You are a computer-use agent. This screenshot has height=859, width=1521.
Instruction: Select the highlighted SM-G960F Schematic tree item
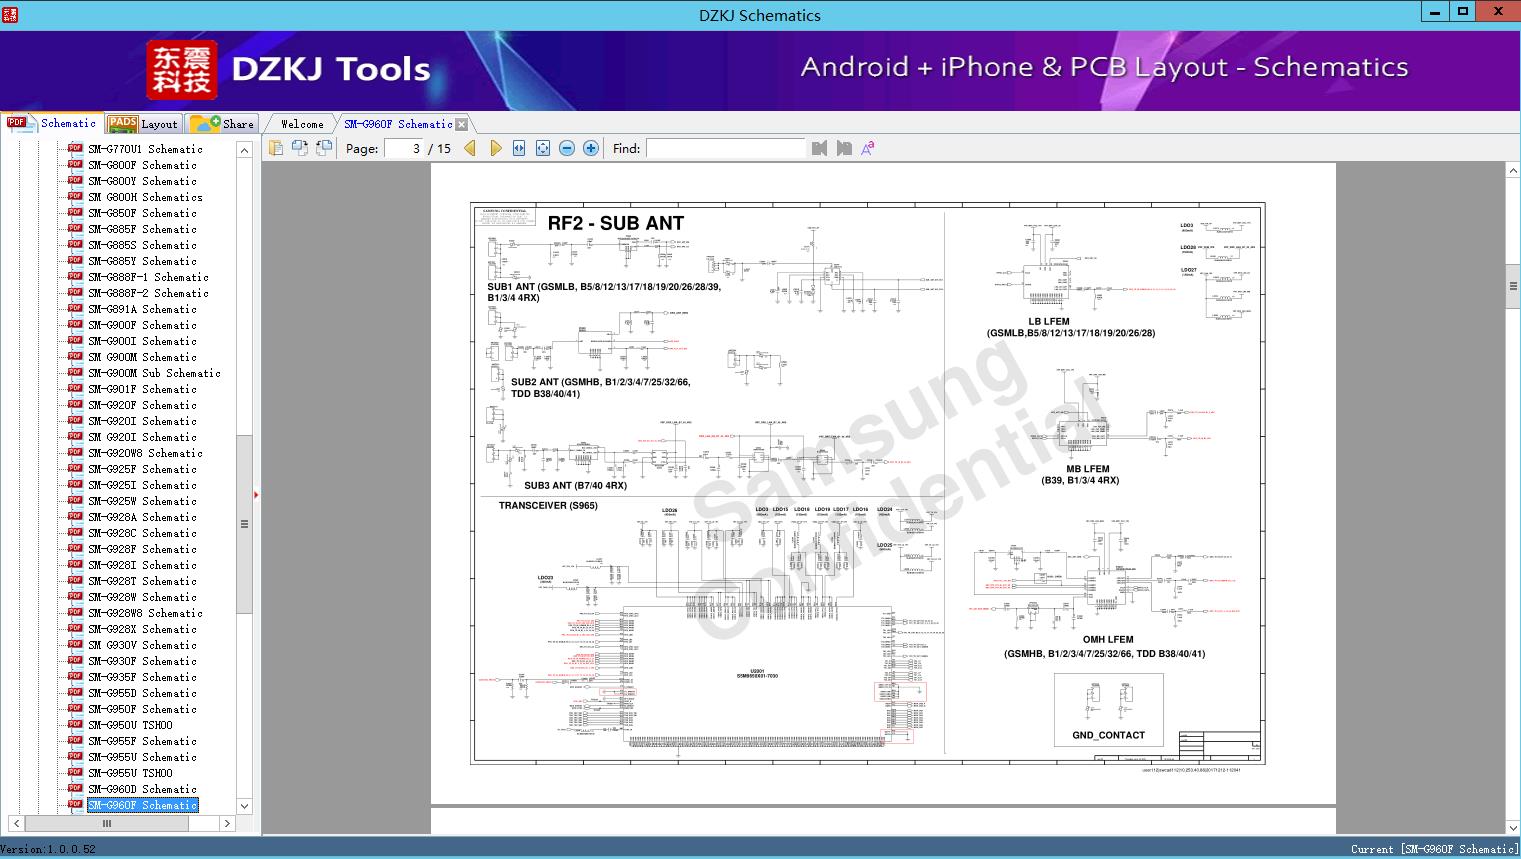[x=142, y=805]
